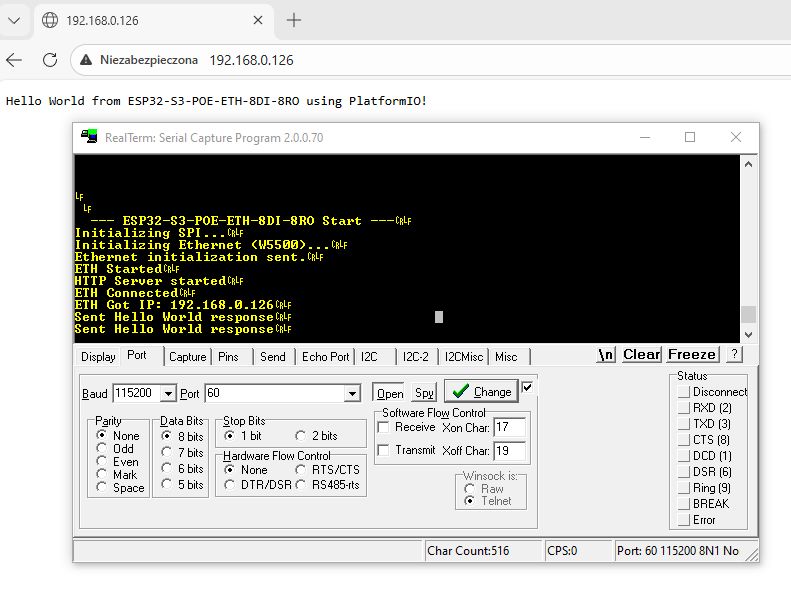Image resolution: width=791 pixels, height=591 pixels.
Task: Select the Port tab
Action: [x=137, y=356]
